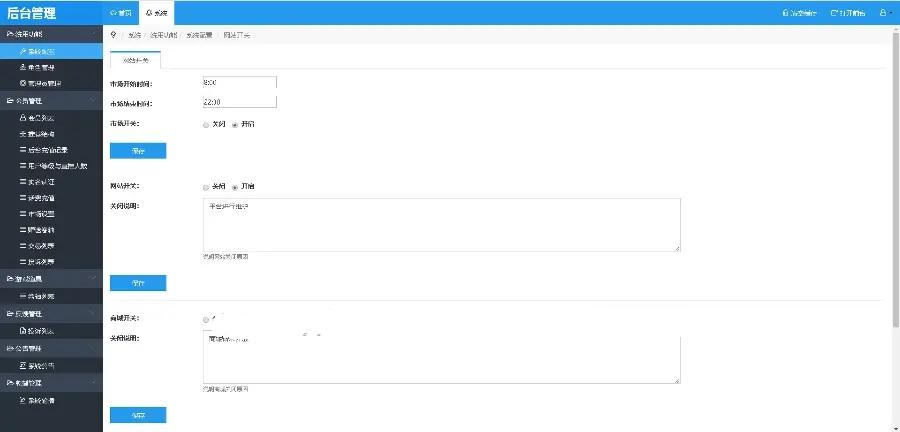Click the folder icon of the 公告管理 group
Viewport: 900px width, 432px height.
pos(10,348)
